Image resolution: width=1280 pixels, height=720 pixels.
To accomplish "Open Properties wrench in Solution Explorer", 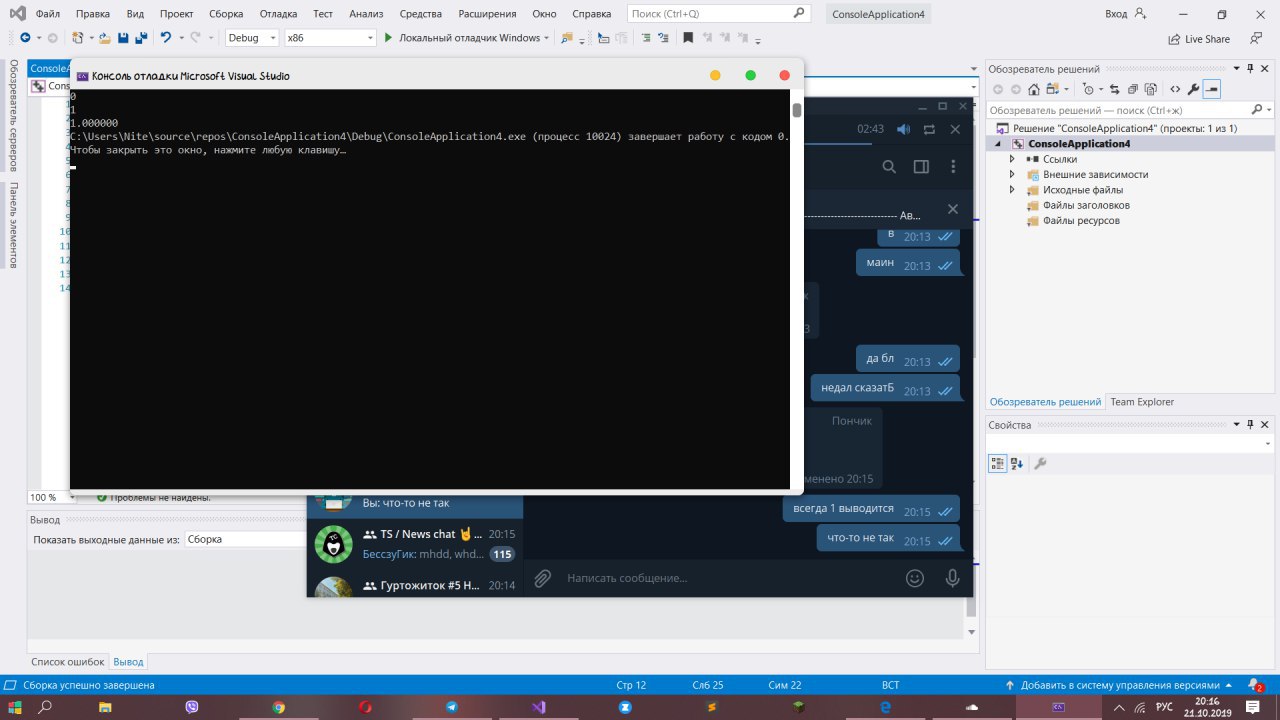I will [1193, 89].
